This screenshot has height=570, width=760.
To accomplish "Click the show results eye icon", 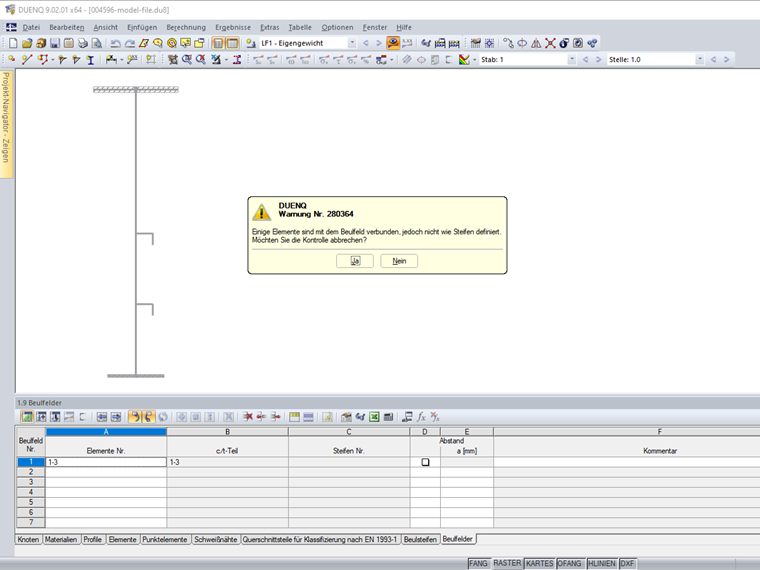I will click(x=393, y=43).
